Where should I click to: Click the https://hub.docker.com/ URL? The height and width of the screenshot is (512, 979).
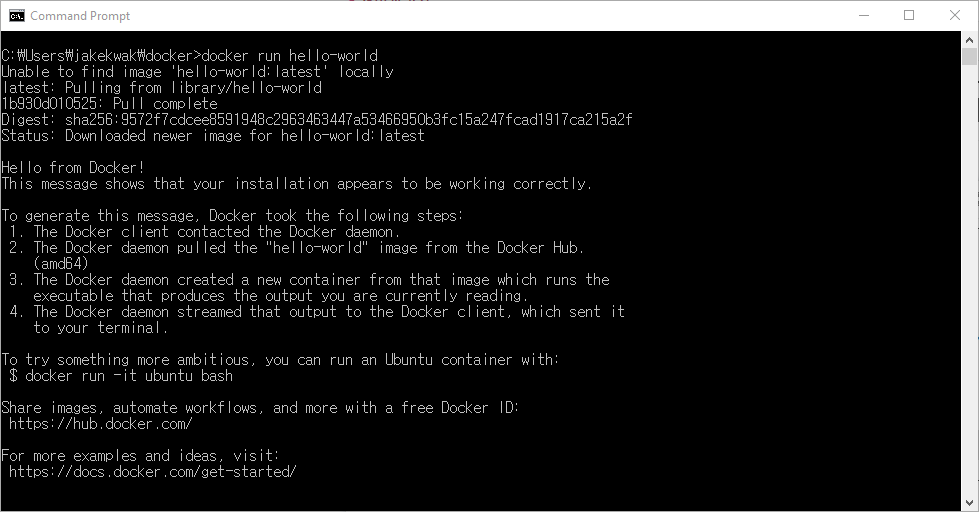pos(100,424)
